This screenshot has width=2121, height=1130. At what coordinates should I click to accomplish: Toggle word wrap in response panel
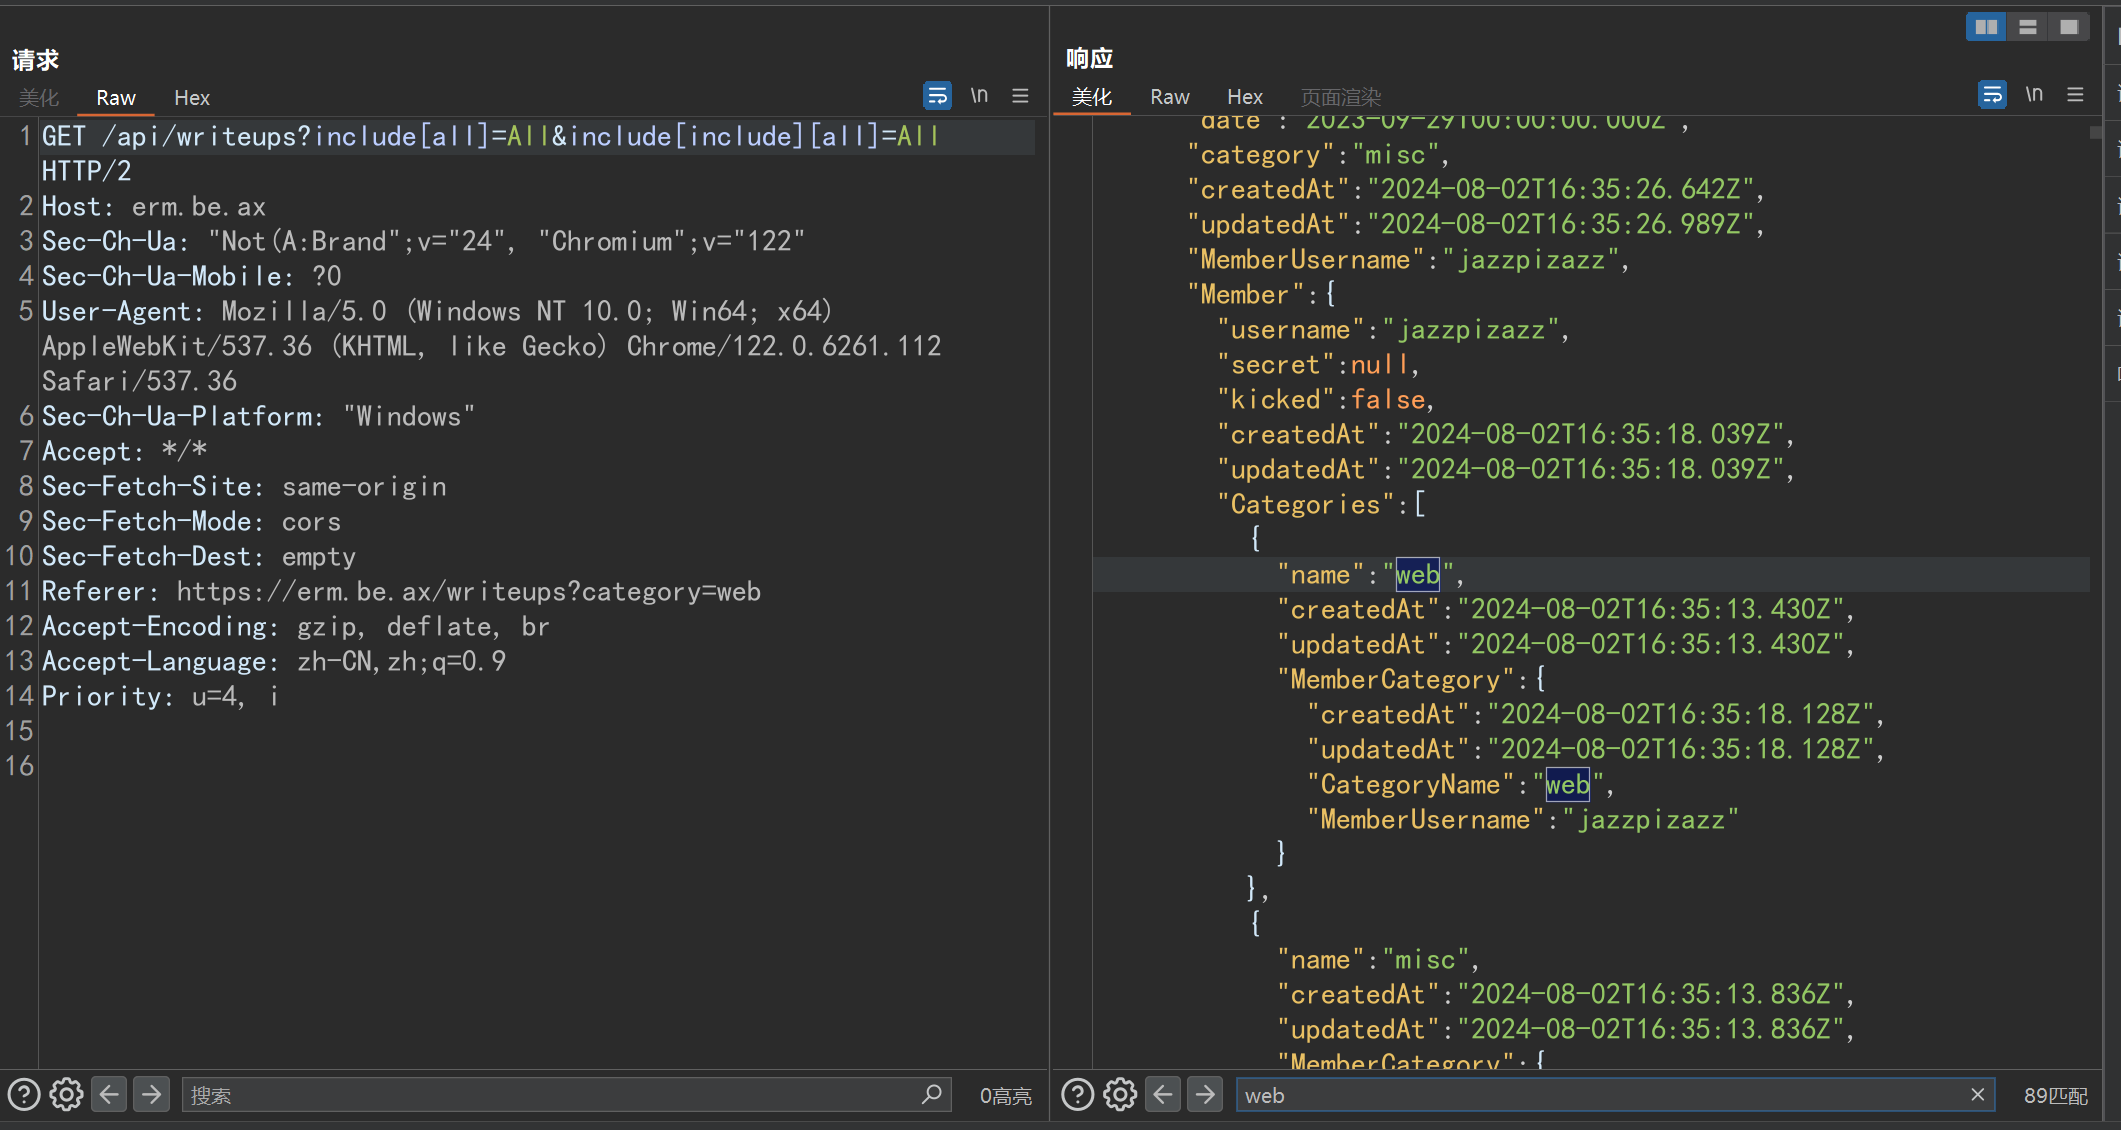[x=1992, y=95]
